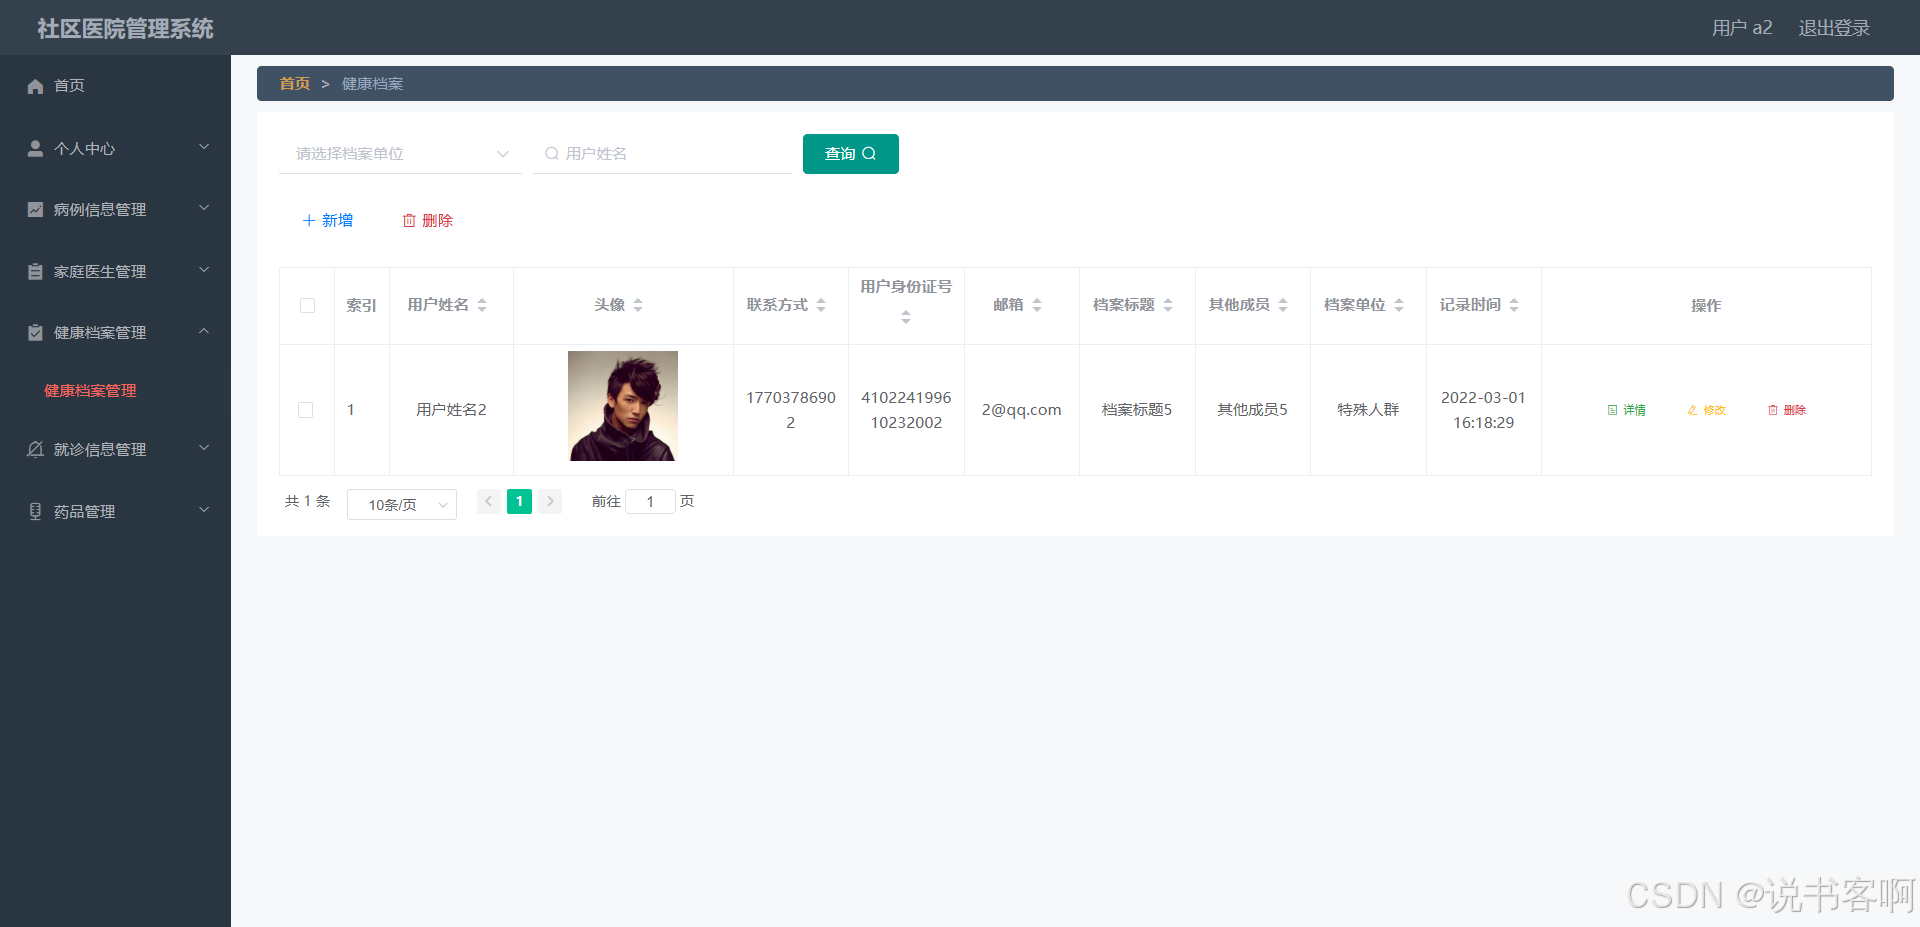
Task: Expand the 药品管理 menu chevron
Action: (x=204, y=510)
